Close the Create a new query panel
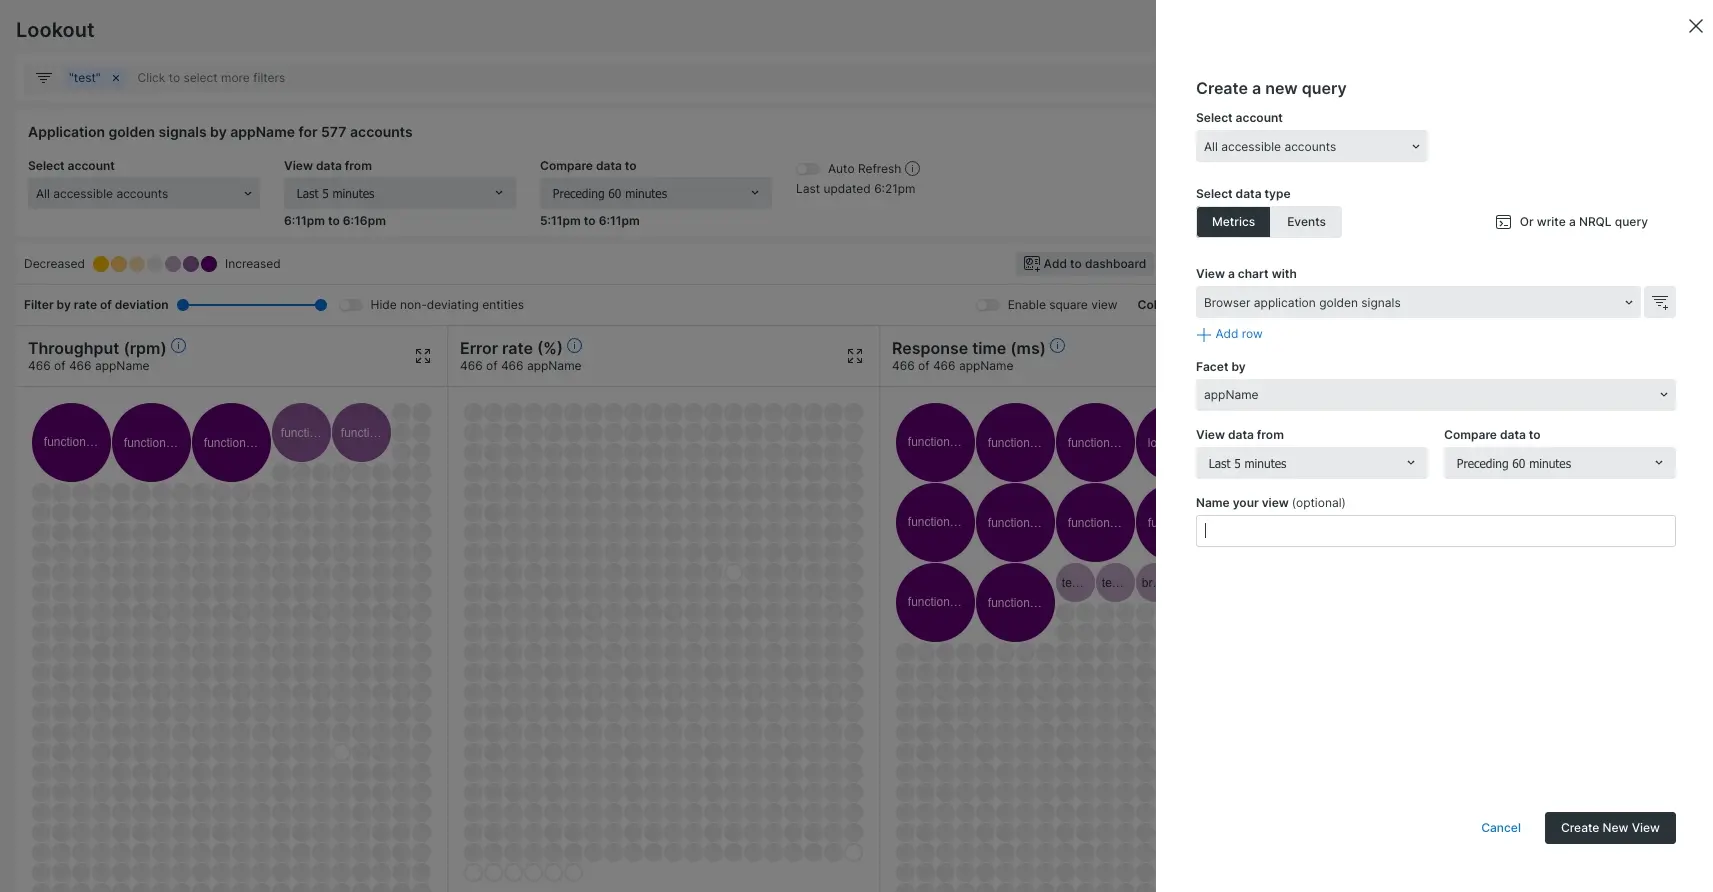This screenshot has width=1713, height=892. coord(1695,26)
